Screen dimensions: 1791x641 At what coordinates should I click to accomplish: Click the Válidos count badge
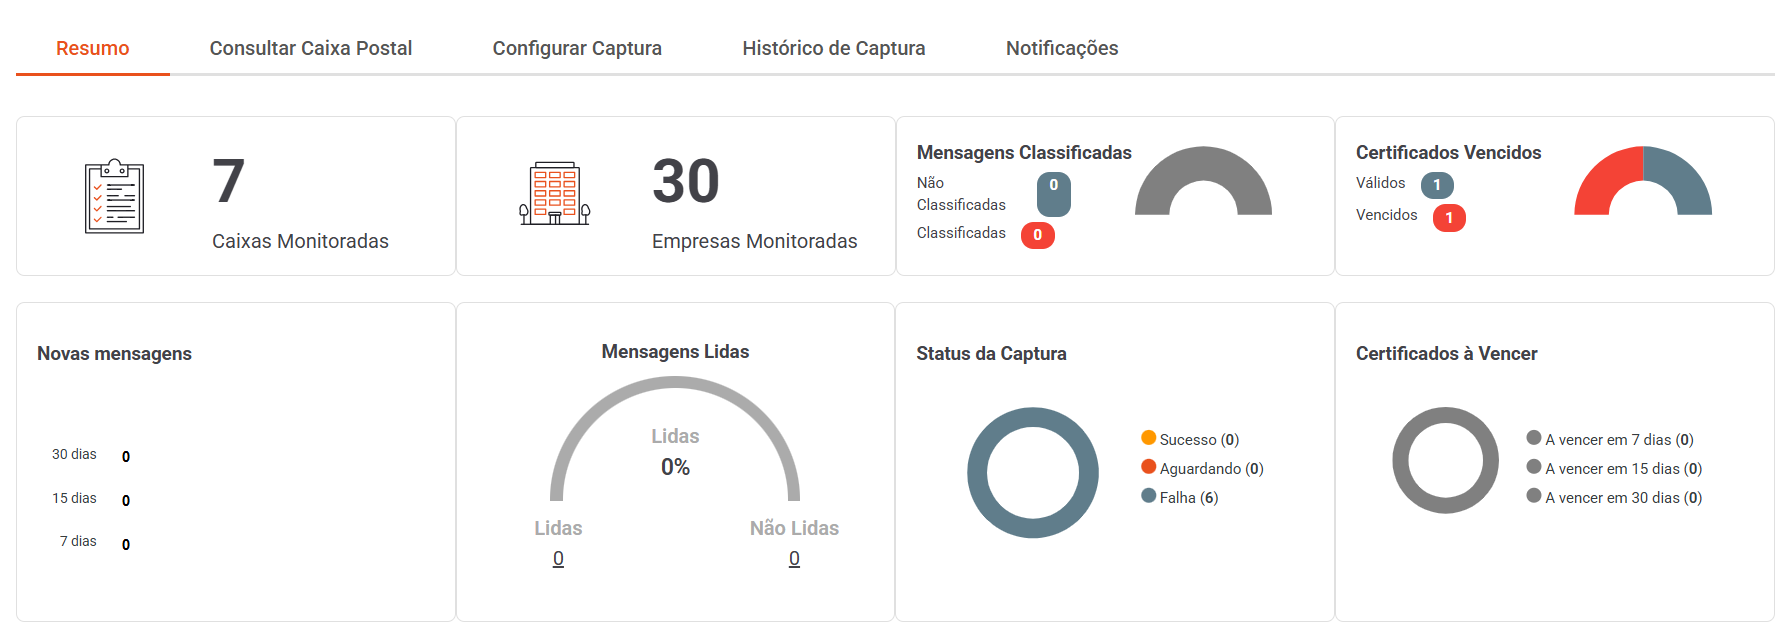(x=1437, y=185)
